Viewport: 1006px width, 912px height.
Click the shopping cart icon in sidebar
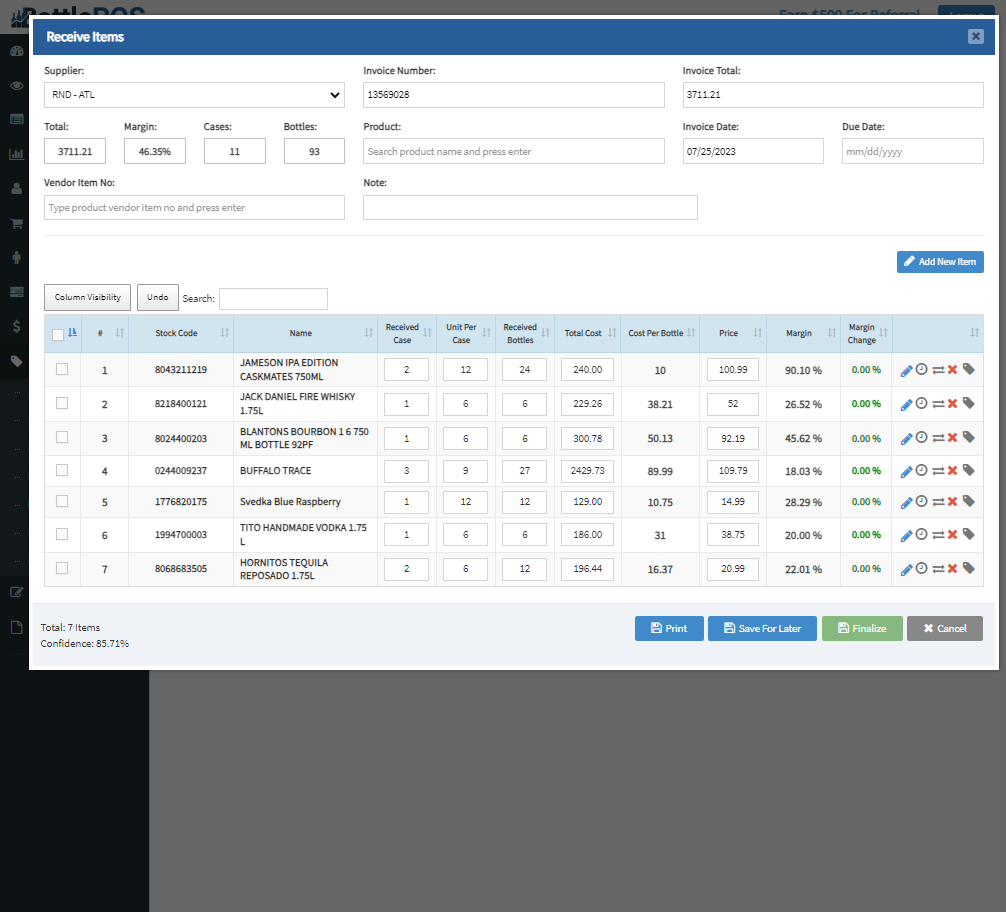click(16, 223)
